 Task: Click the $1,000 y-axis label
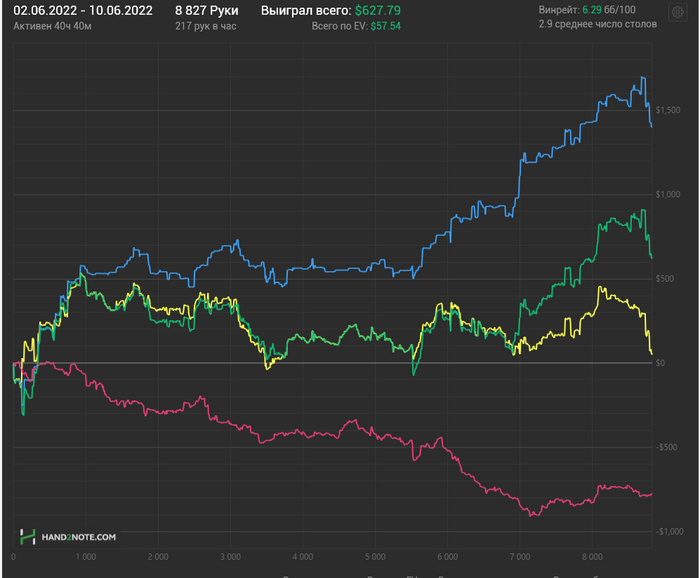coord(668,194)
